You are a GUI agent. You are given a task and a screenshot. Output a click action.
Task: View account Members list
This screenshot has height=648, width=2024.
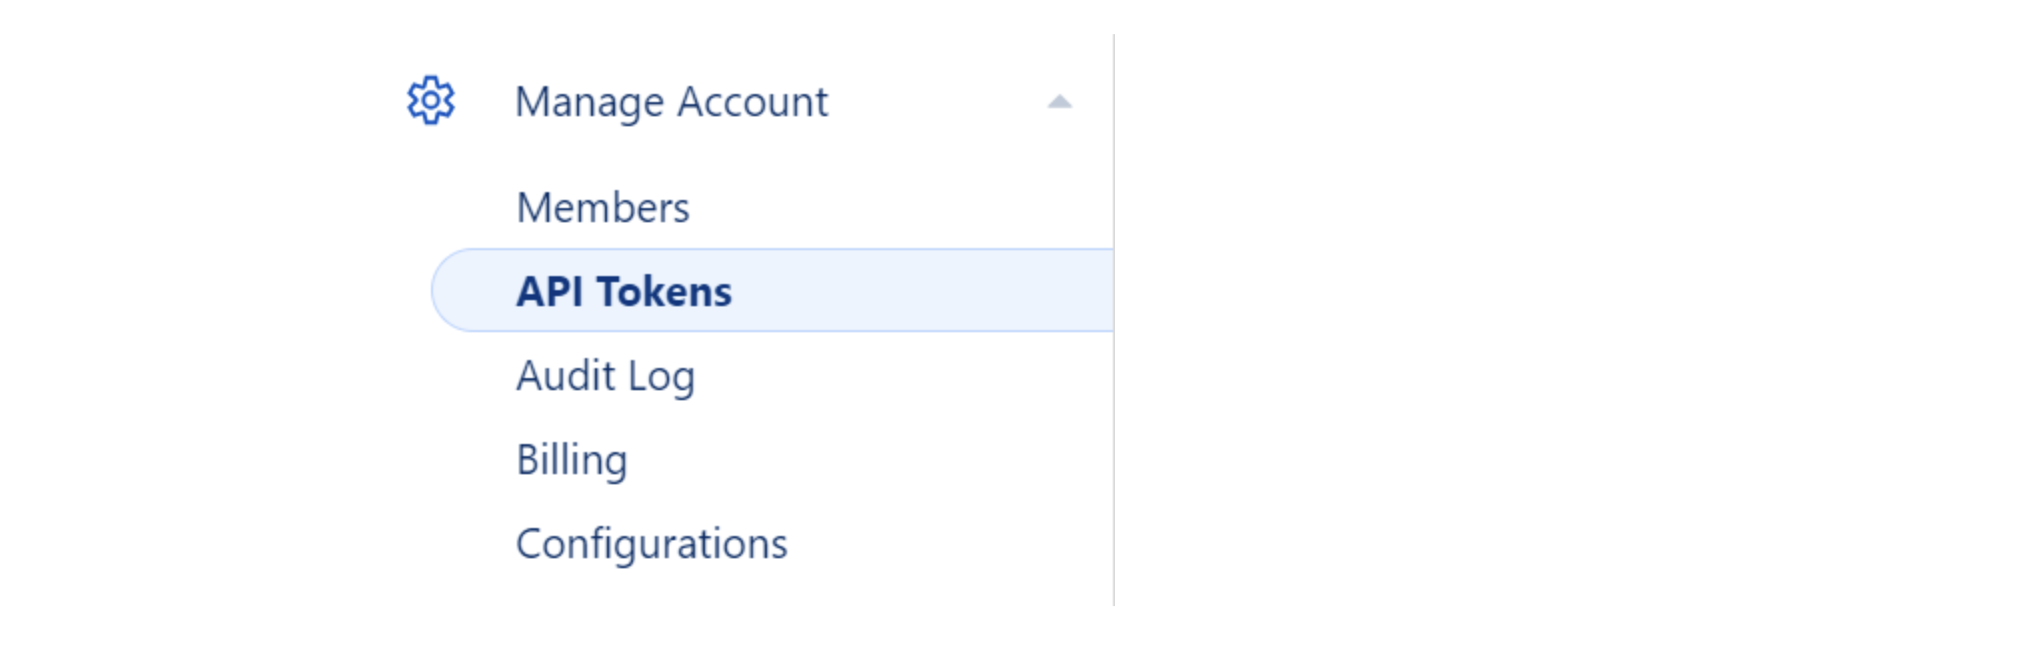[x=603, y=208]
